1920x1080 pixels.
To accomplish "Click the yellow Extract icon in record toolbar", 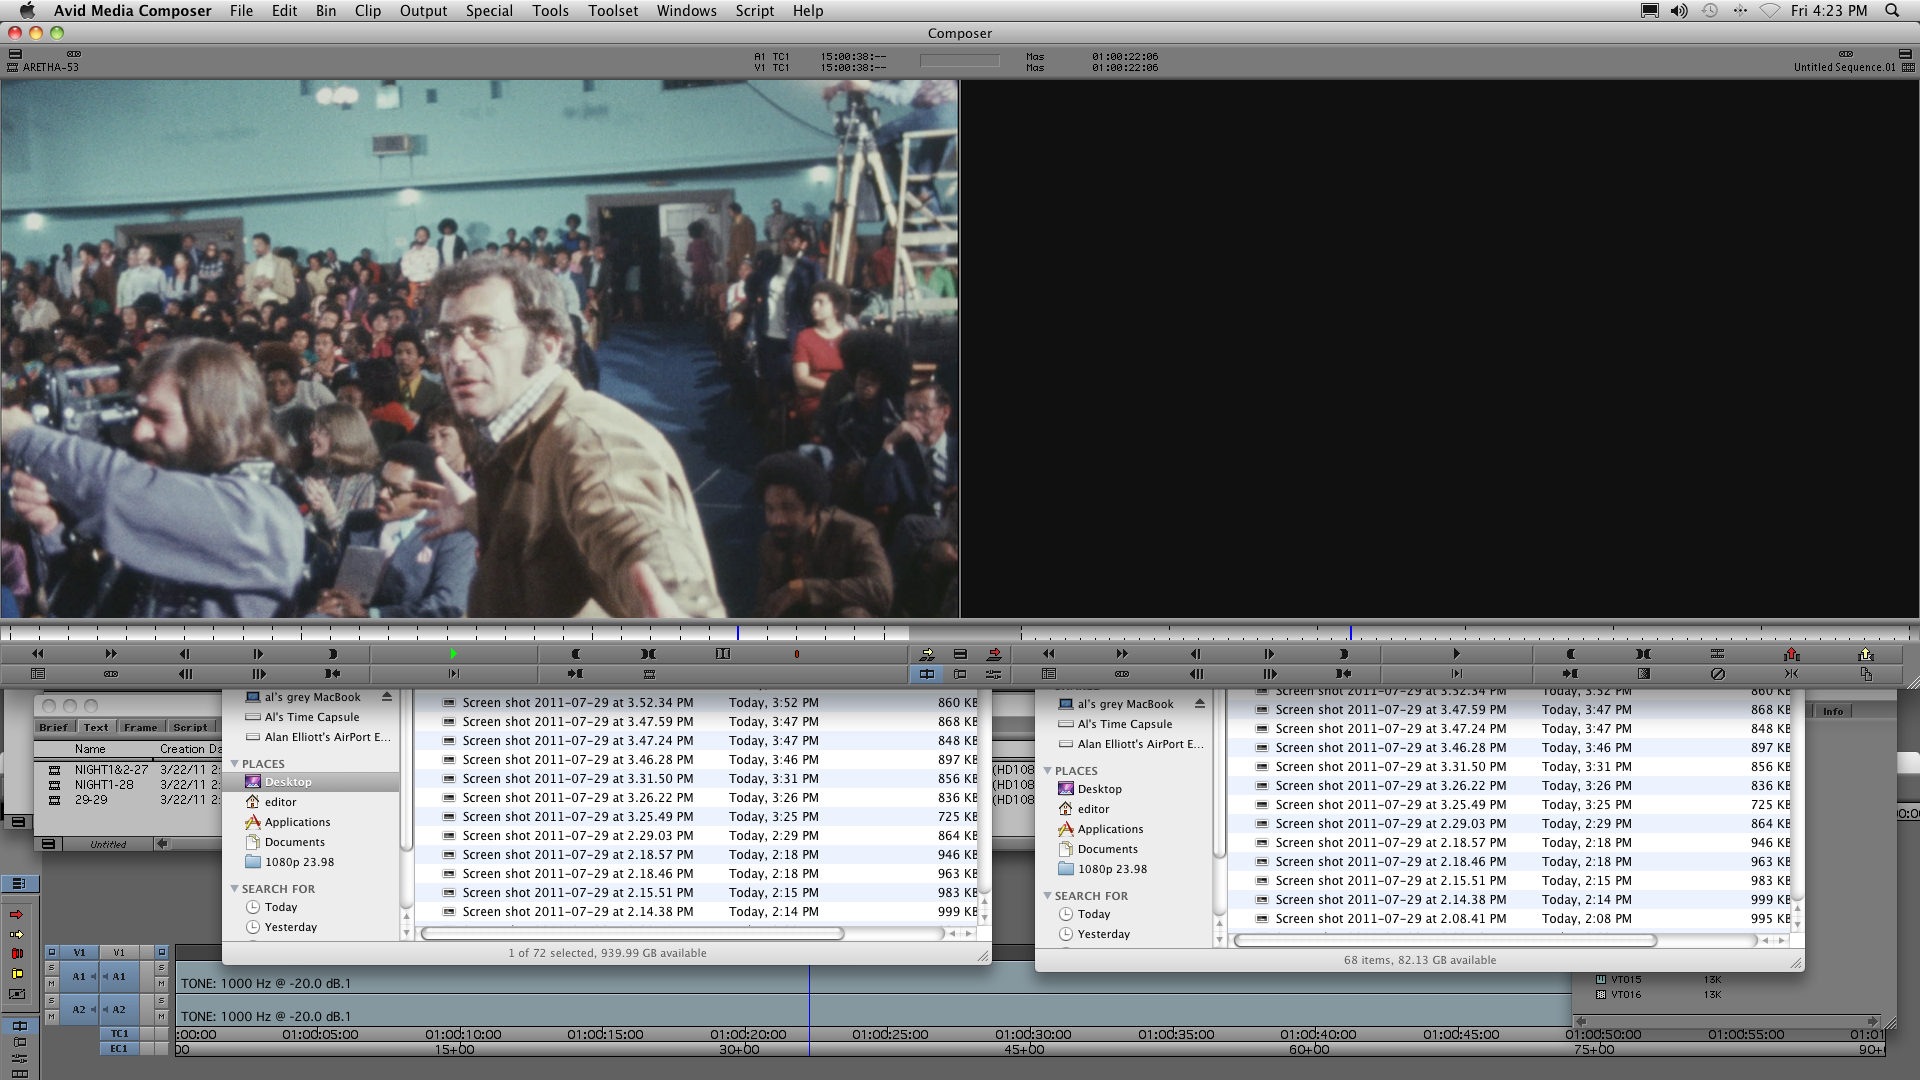I will coord(1865,654).
